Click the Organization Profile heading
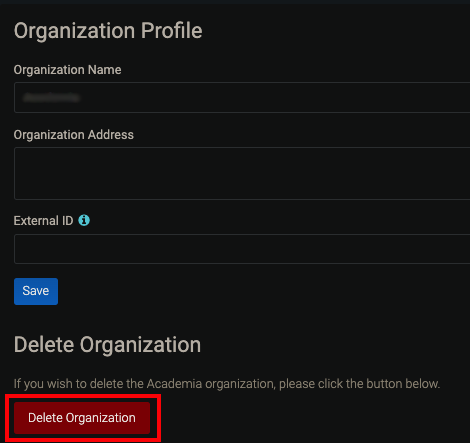The image size is (470, 443). pyautogui.click(x=108, y=31)
